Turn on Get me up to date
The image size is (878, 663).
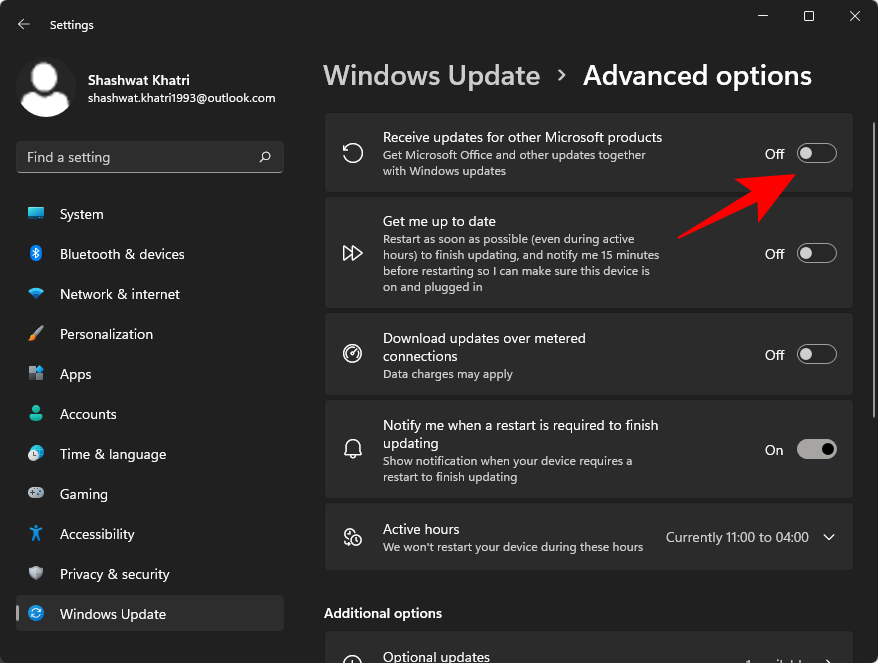(x=816, y=253)
